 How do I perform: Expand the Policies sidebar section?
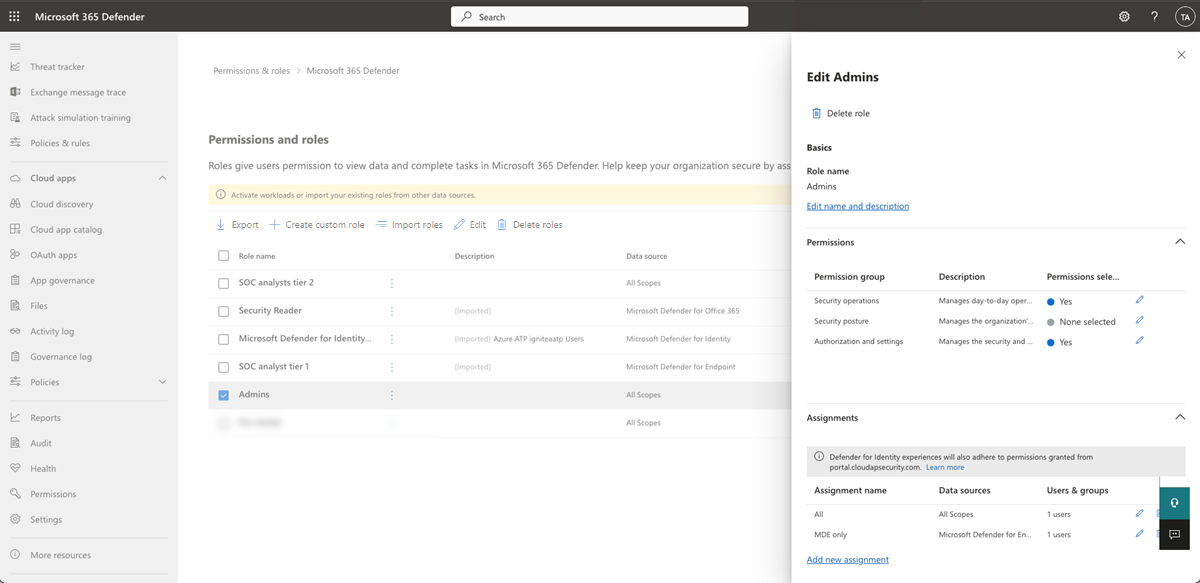click(x=160, y=381)
